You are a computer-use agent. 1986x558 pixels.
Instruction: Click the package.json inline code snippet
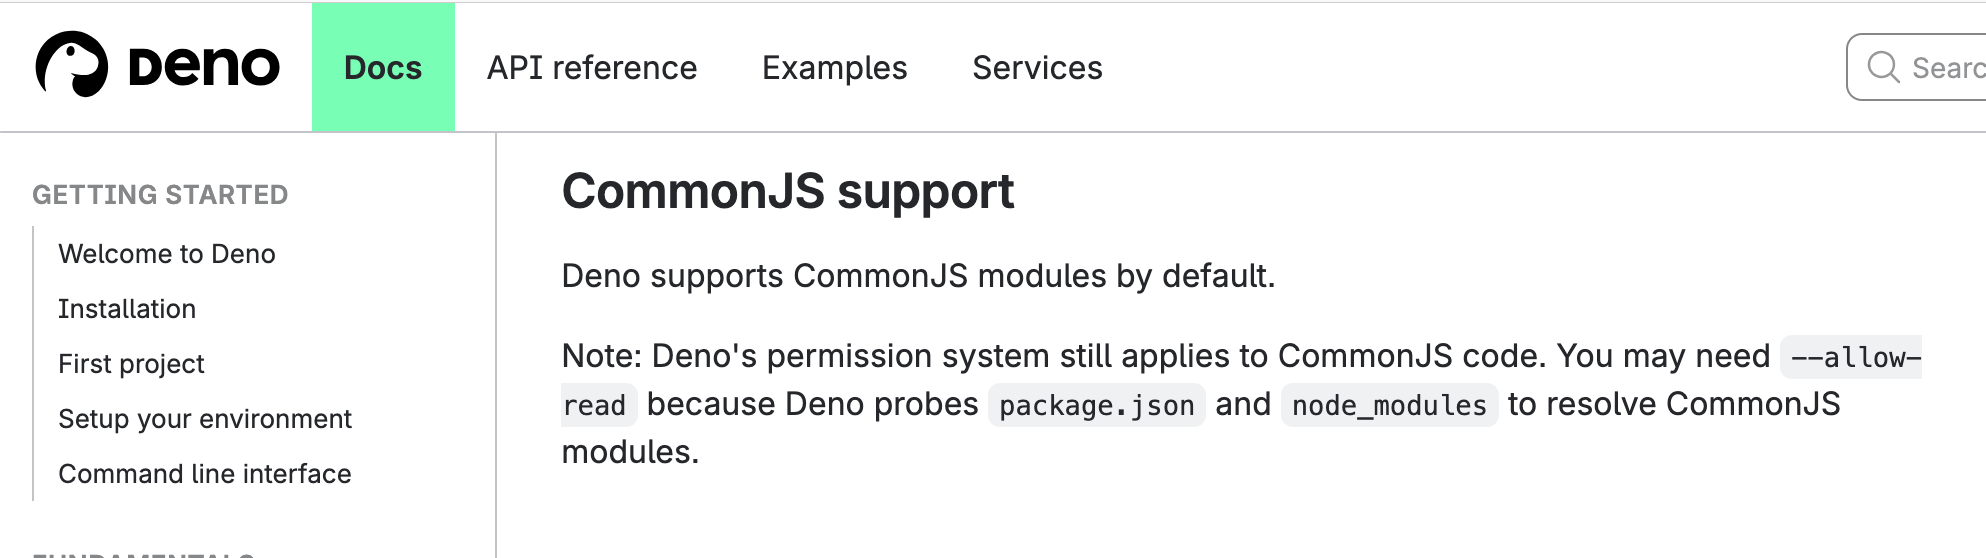coord(1096,405)
